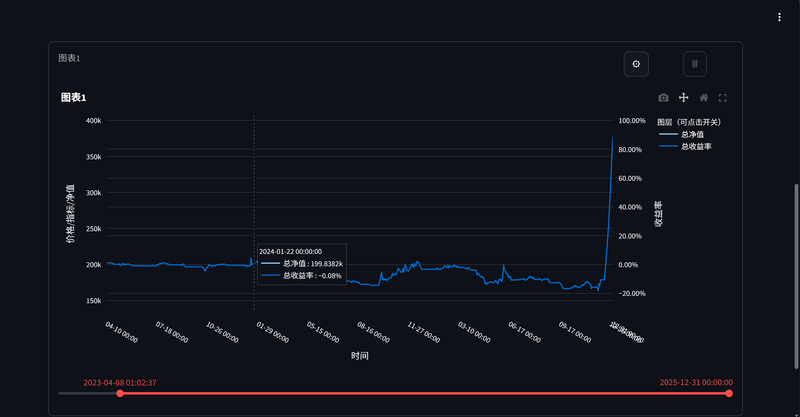Select the pan tool icon

[x=684, y=97]
